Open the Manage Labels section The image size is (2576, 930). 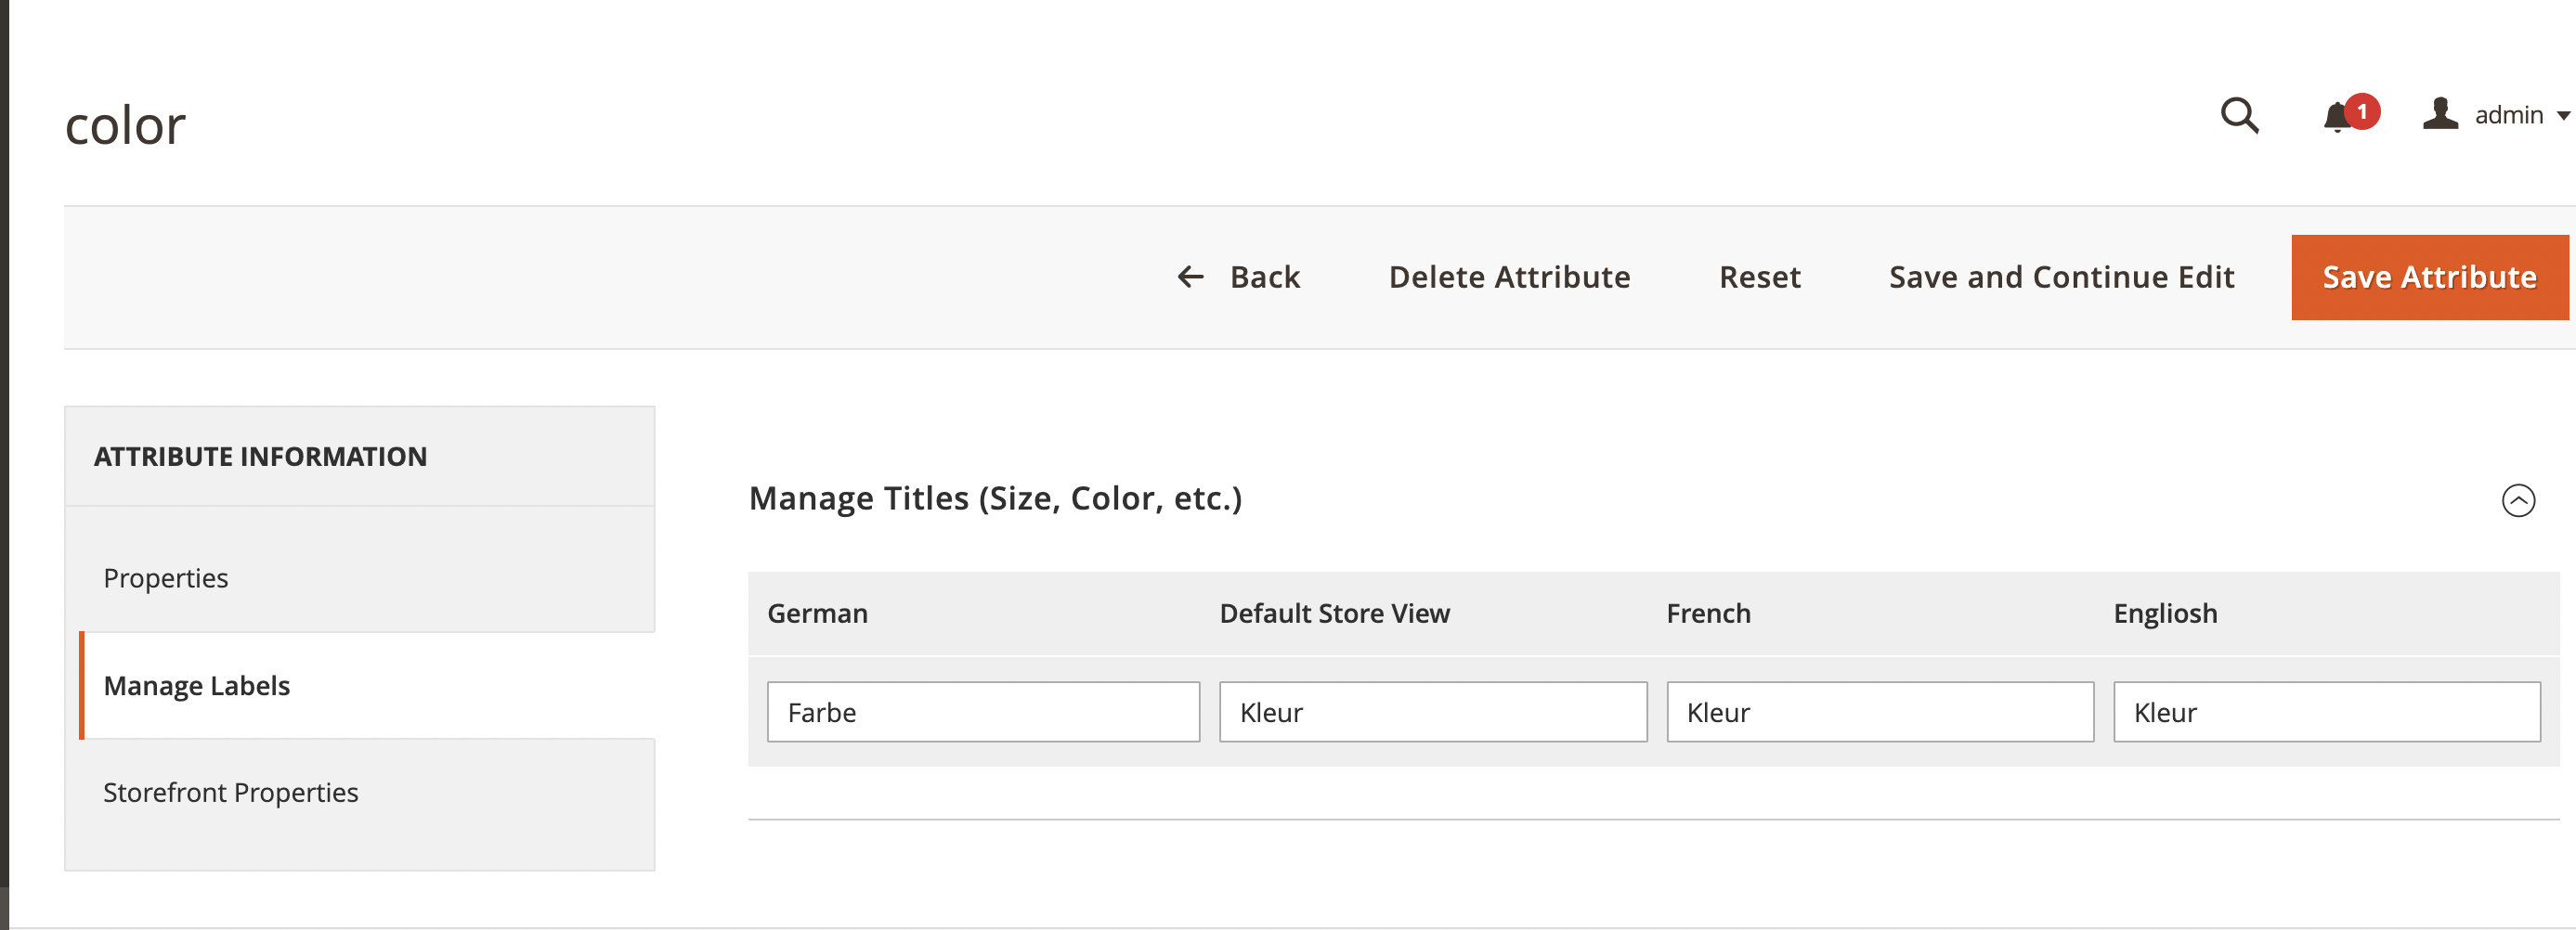pos(196,685)
